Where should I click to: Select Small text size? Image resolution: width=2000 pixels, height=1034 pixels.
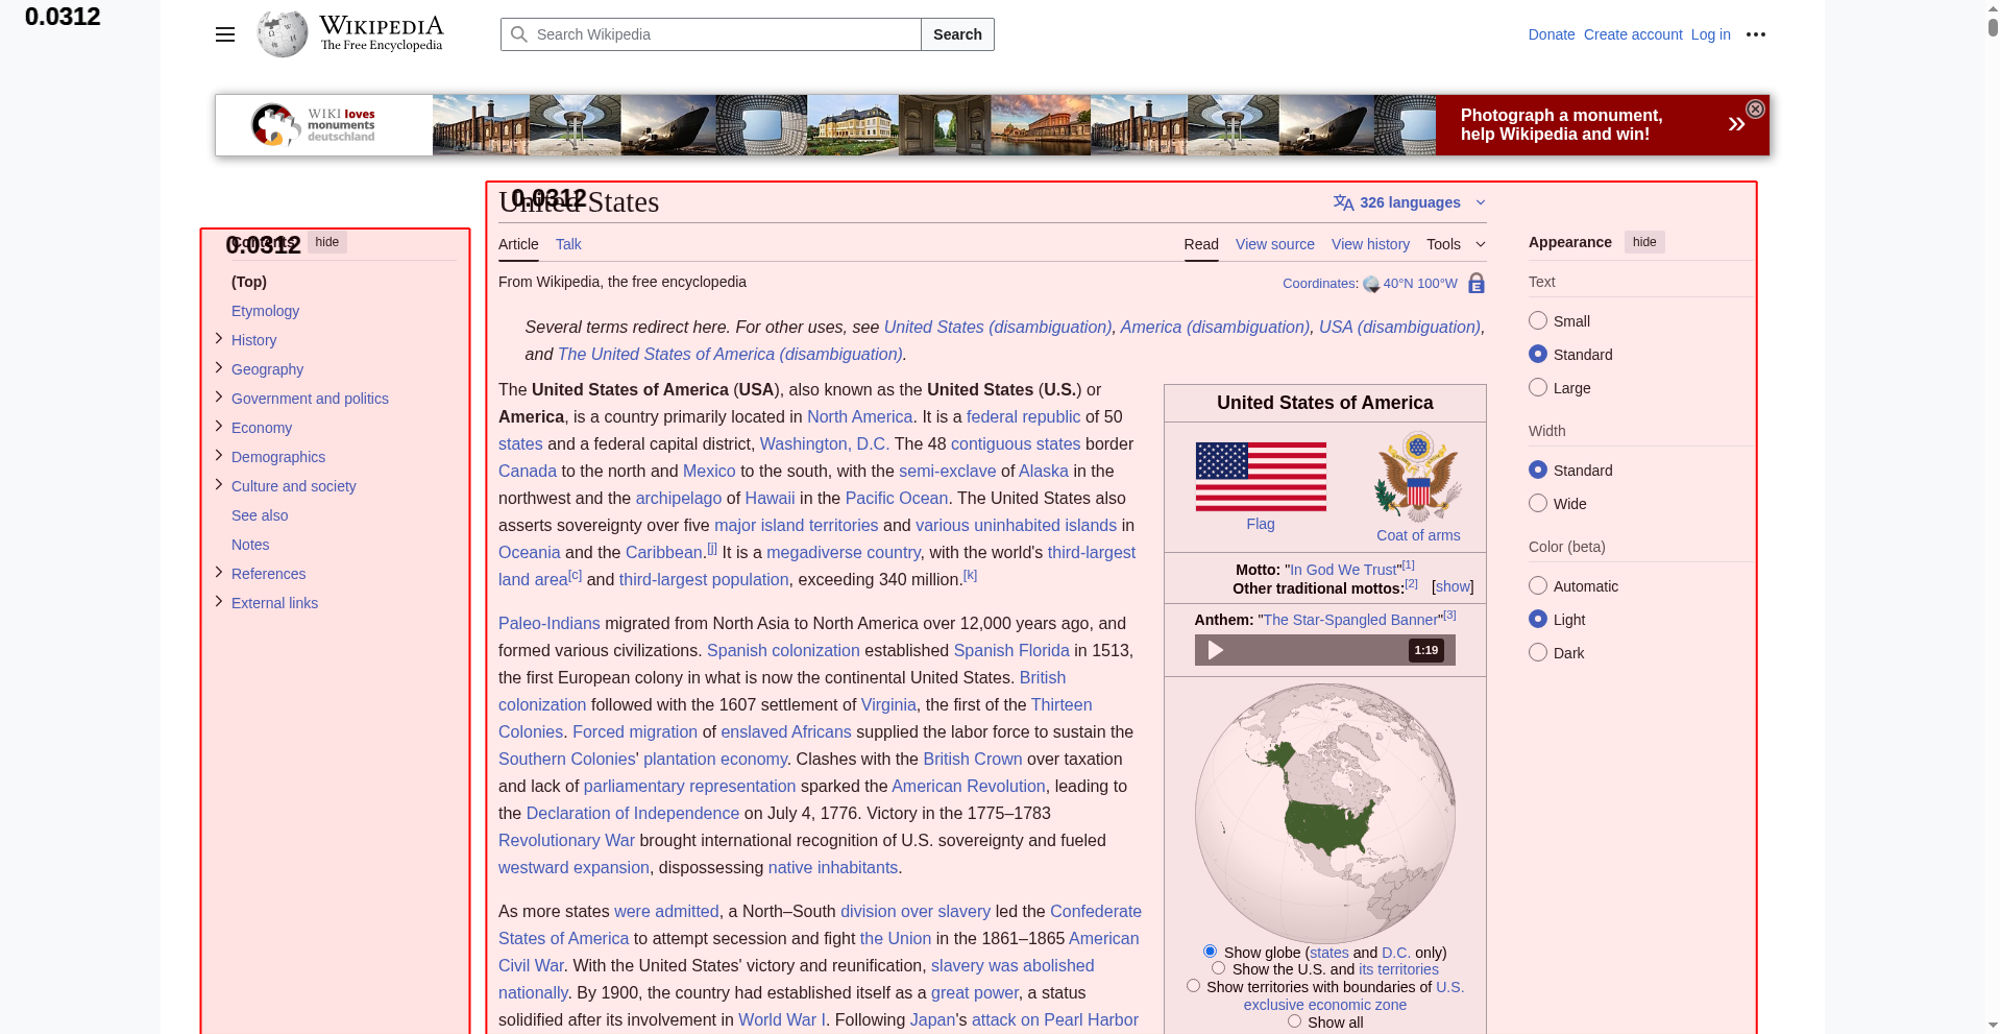tap(1538, 320)
